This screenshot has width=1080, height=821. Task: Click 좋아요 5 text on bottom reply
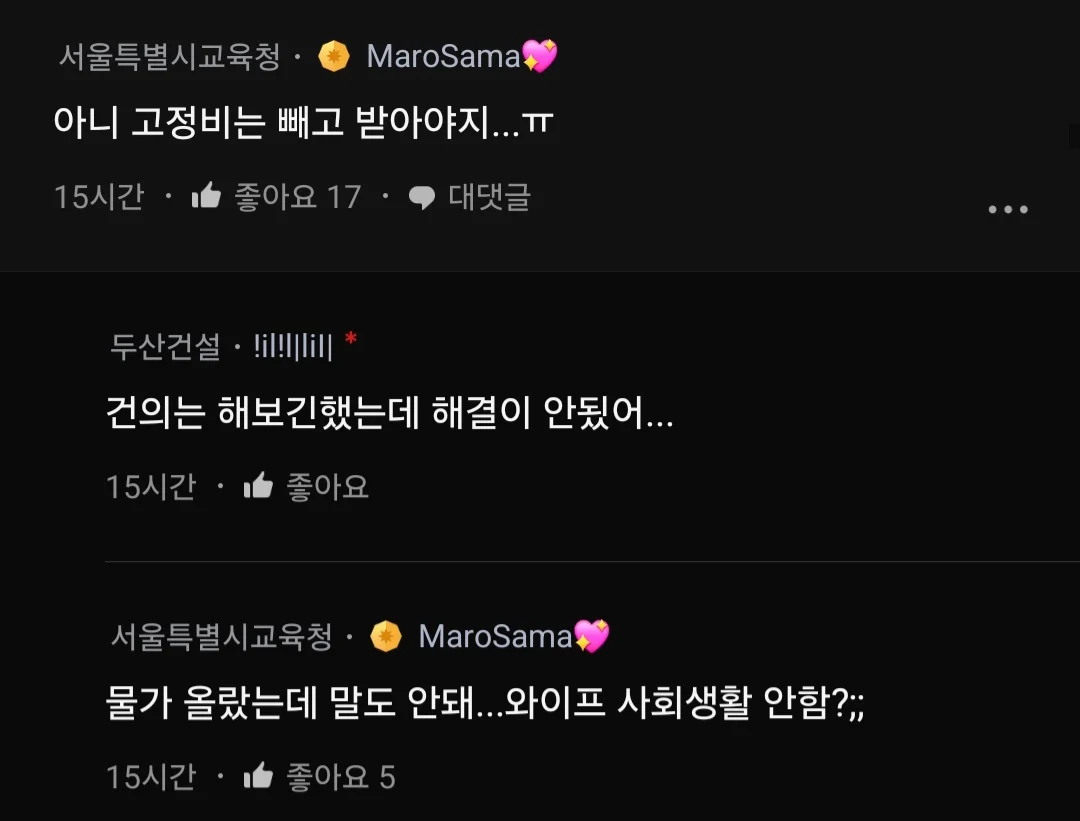coord(341,777)
